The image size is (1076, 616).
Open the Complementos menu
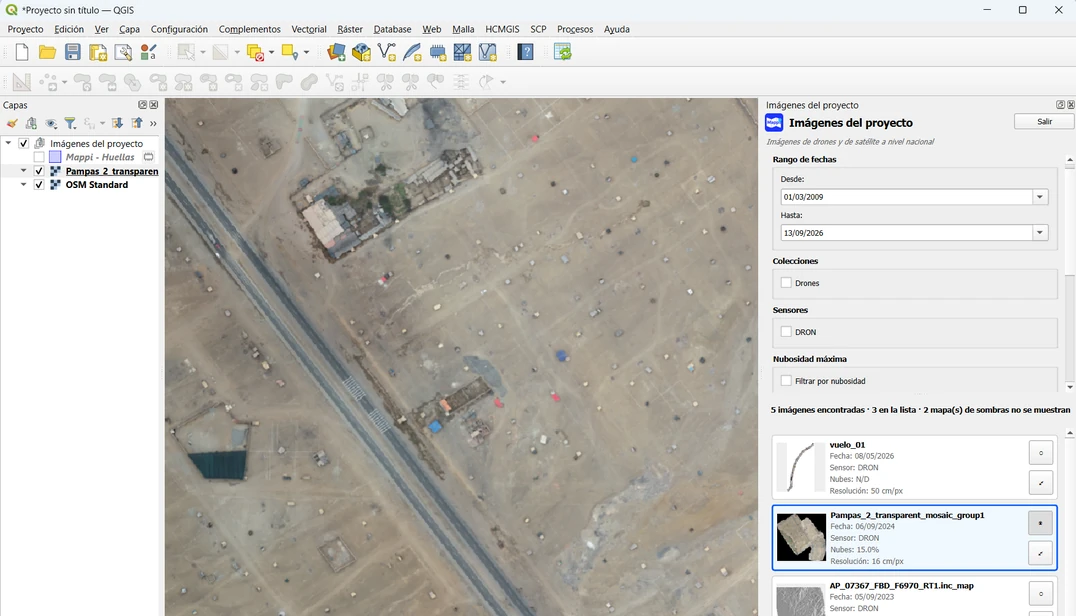[x=250, y=29]
